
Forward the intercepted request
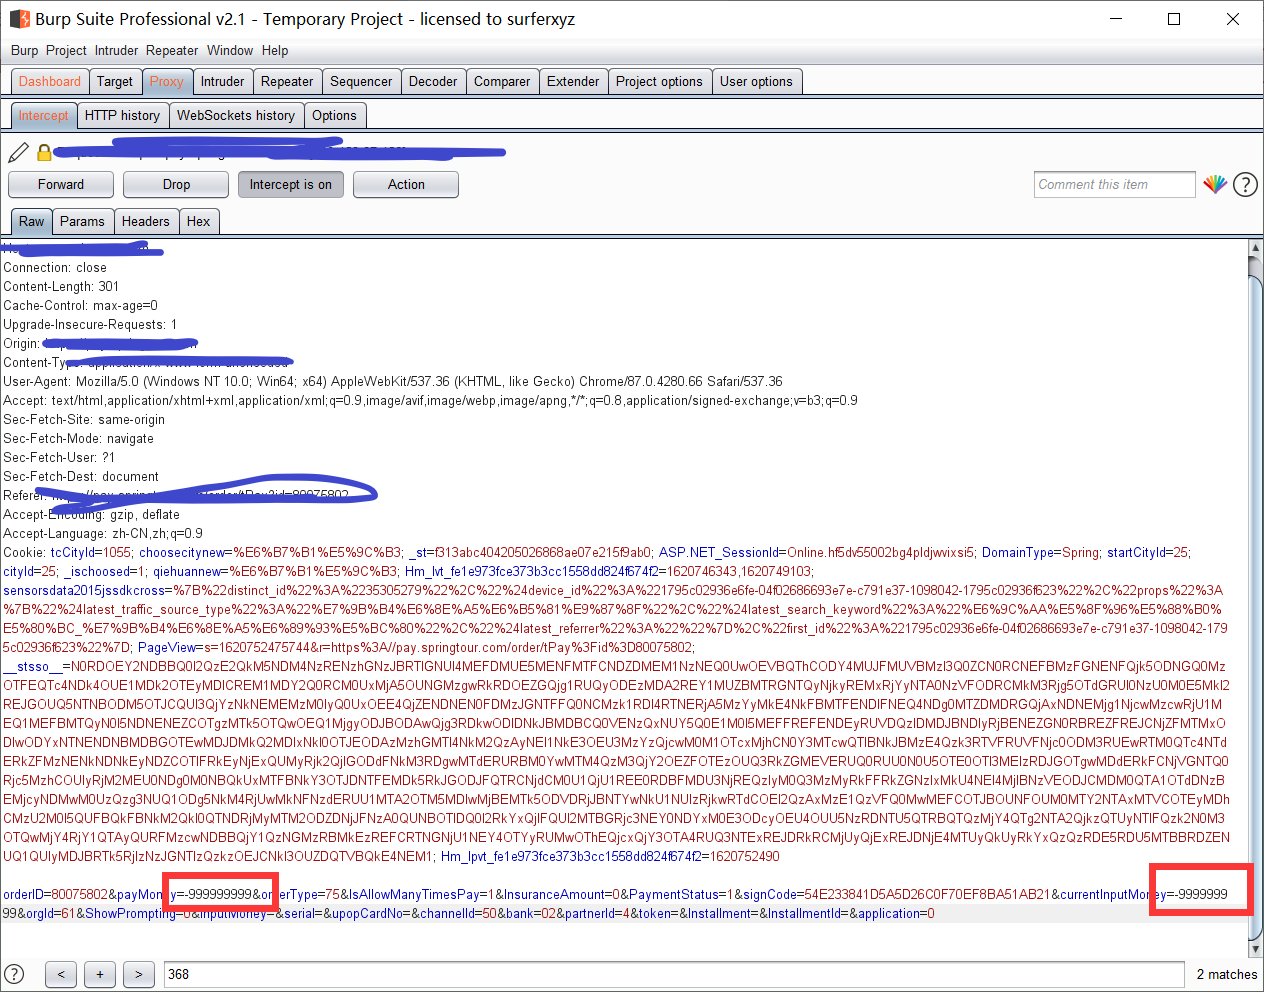click(61, 185)
